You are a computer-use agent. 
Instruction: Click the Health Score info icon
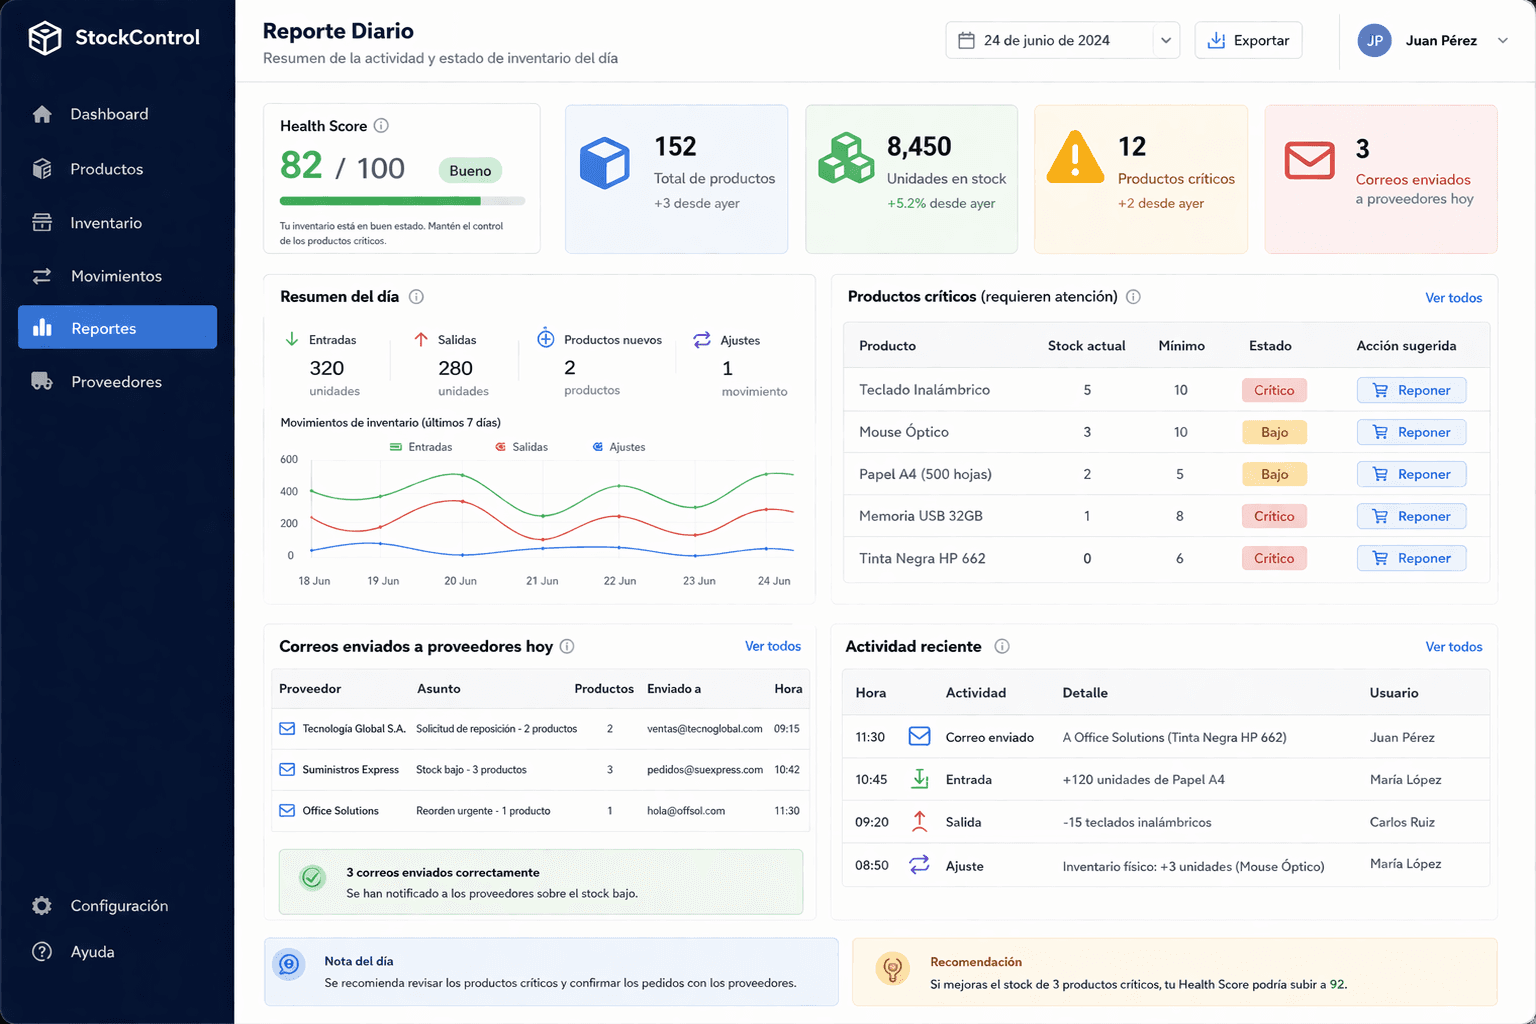[x=381, y=125]
